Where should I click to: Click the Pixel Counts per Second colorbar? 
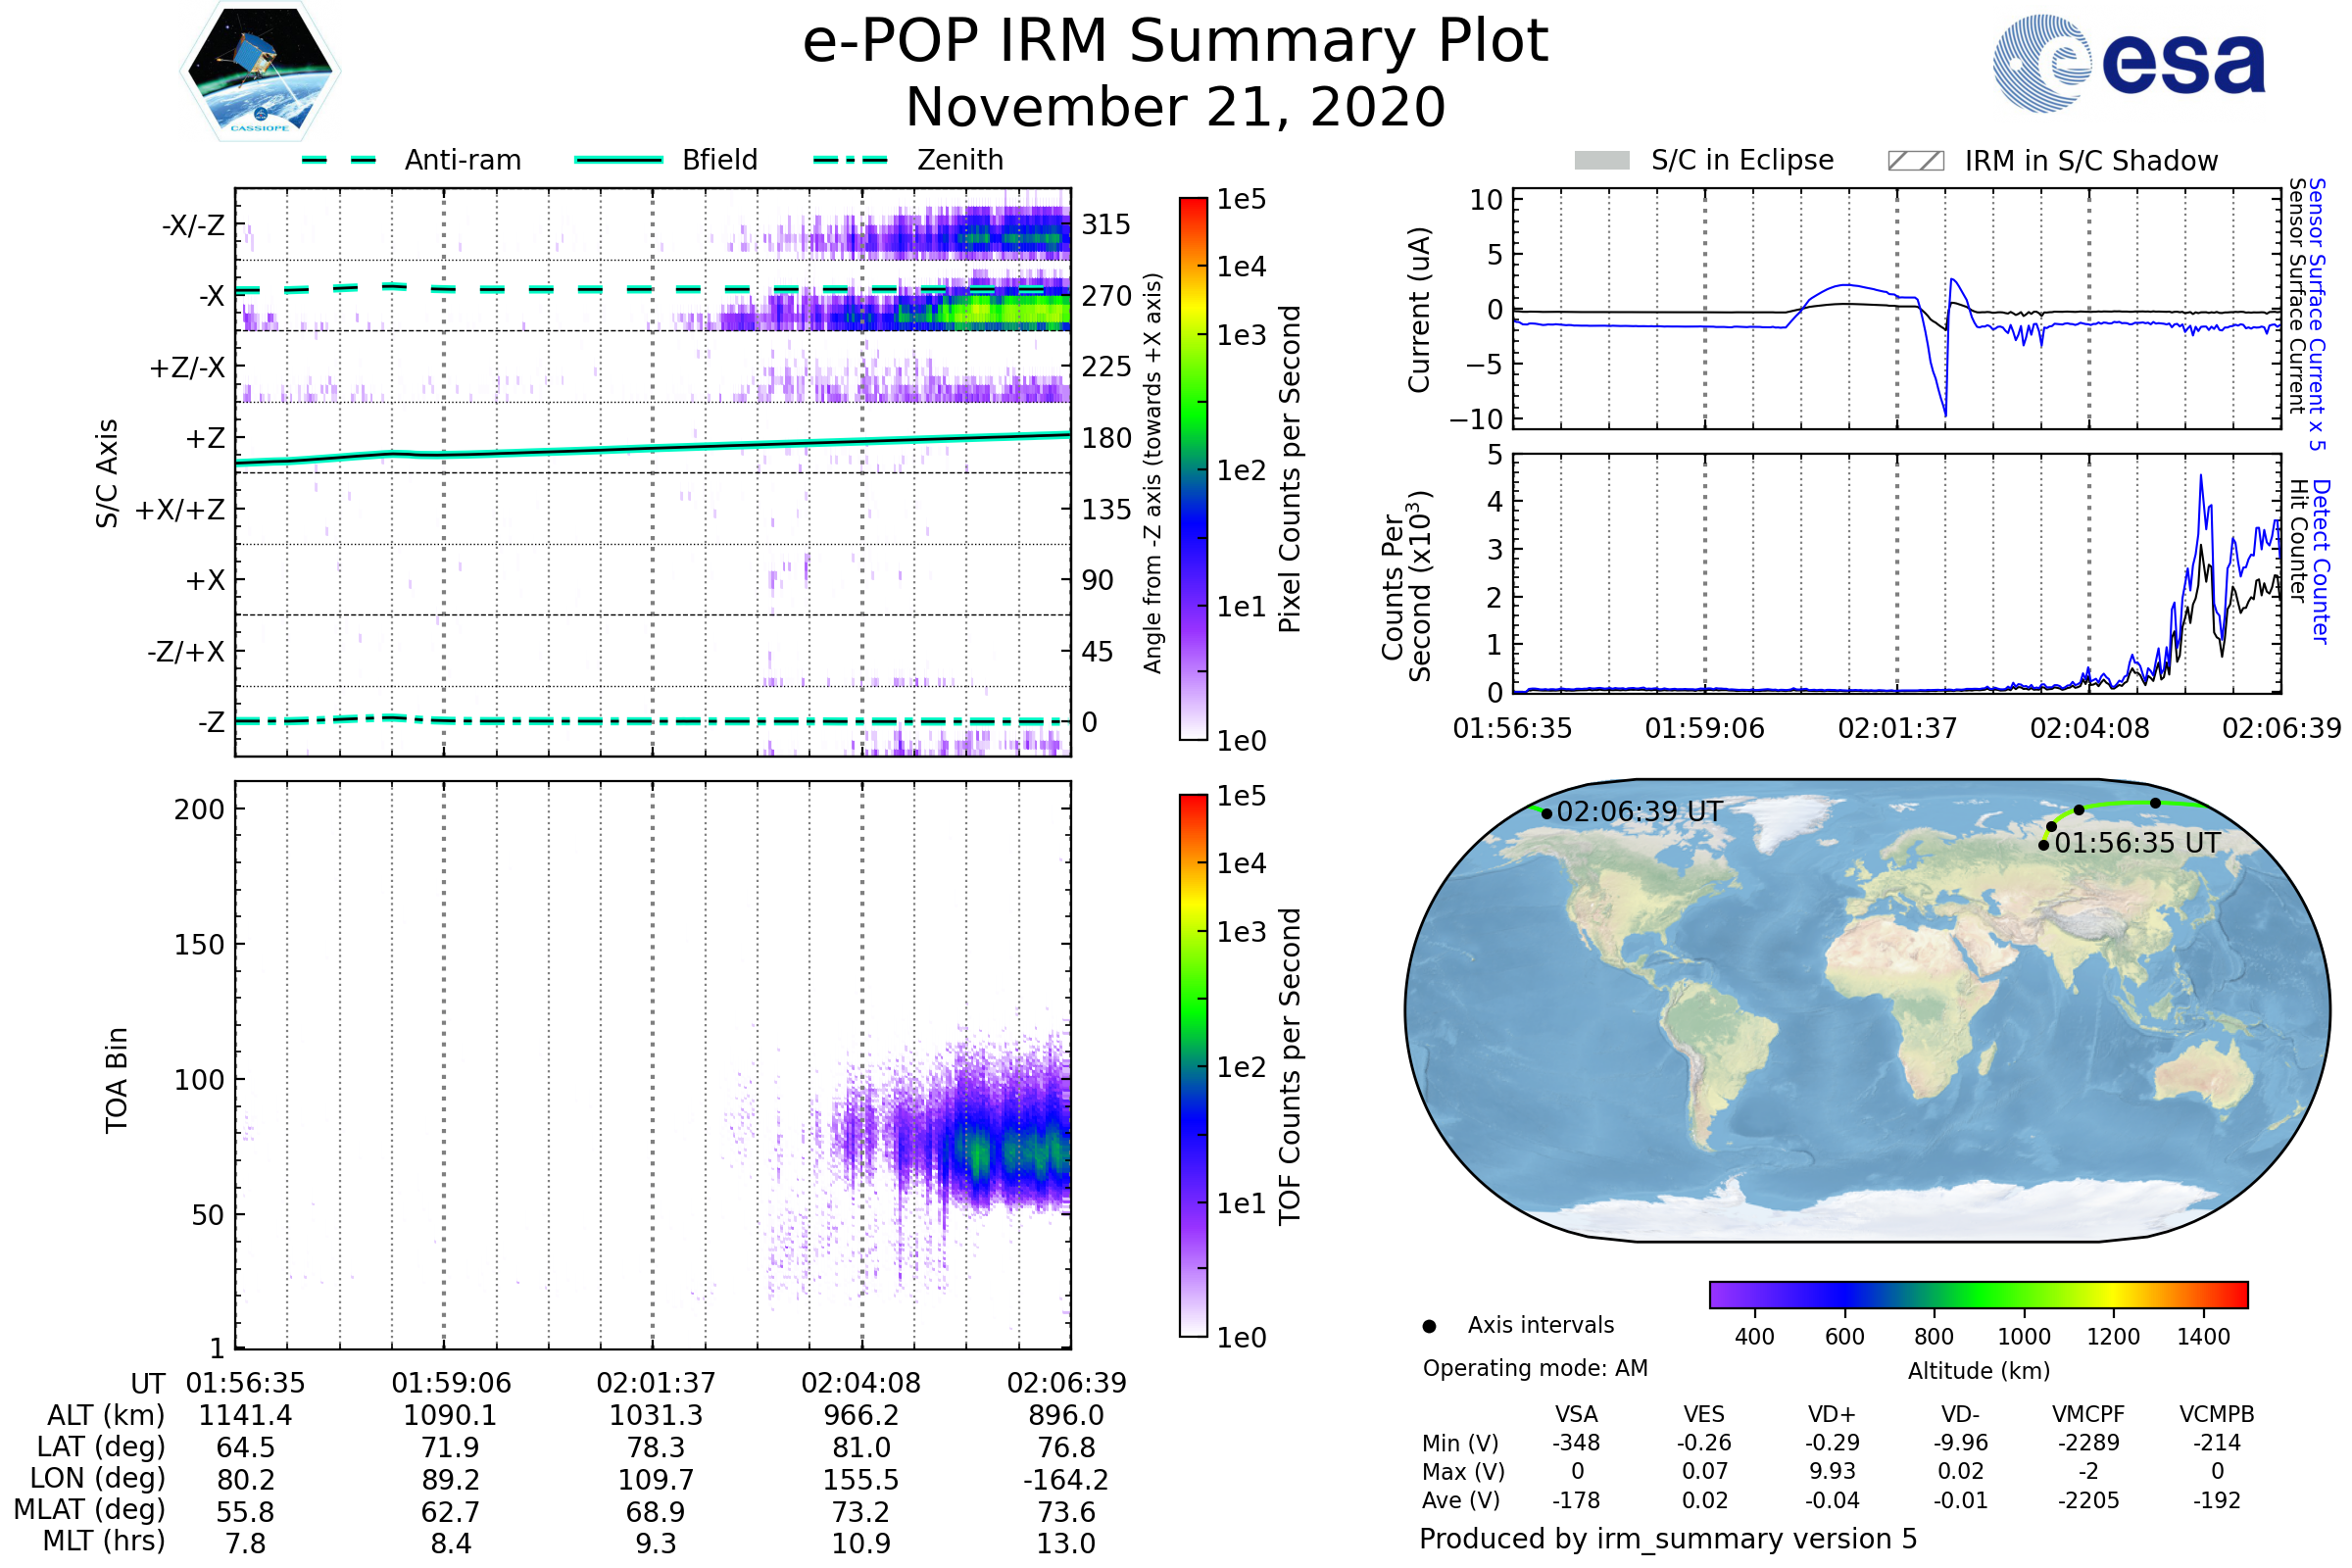1193,468
